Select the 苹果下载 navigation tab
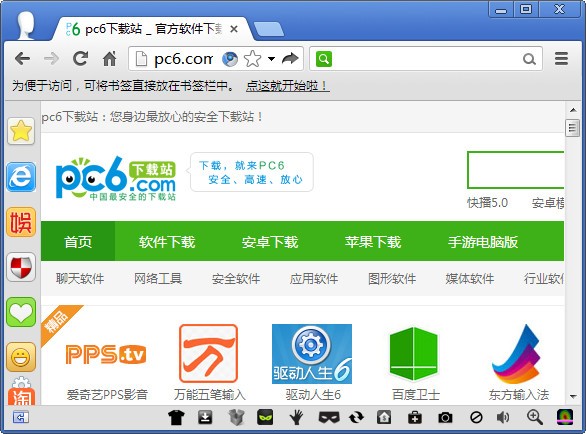The height and width of the screenshot is (434, 586). pos(373,242)
